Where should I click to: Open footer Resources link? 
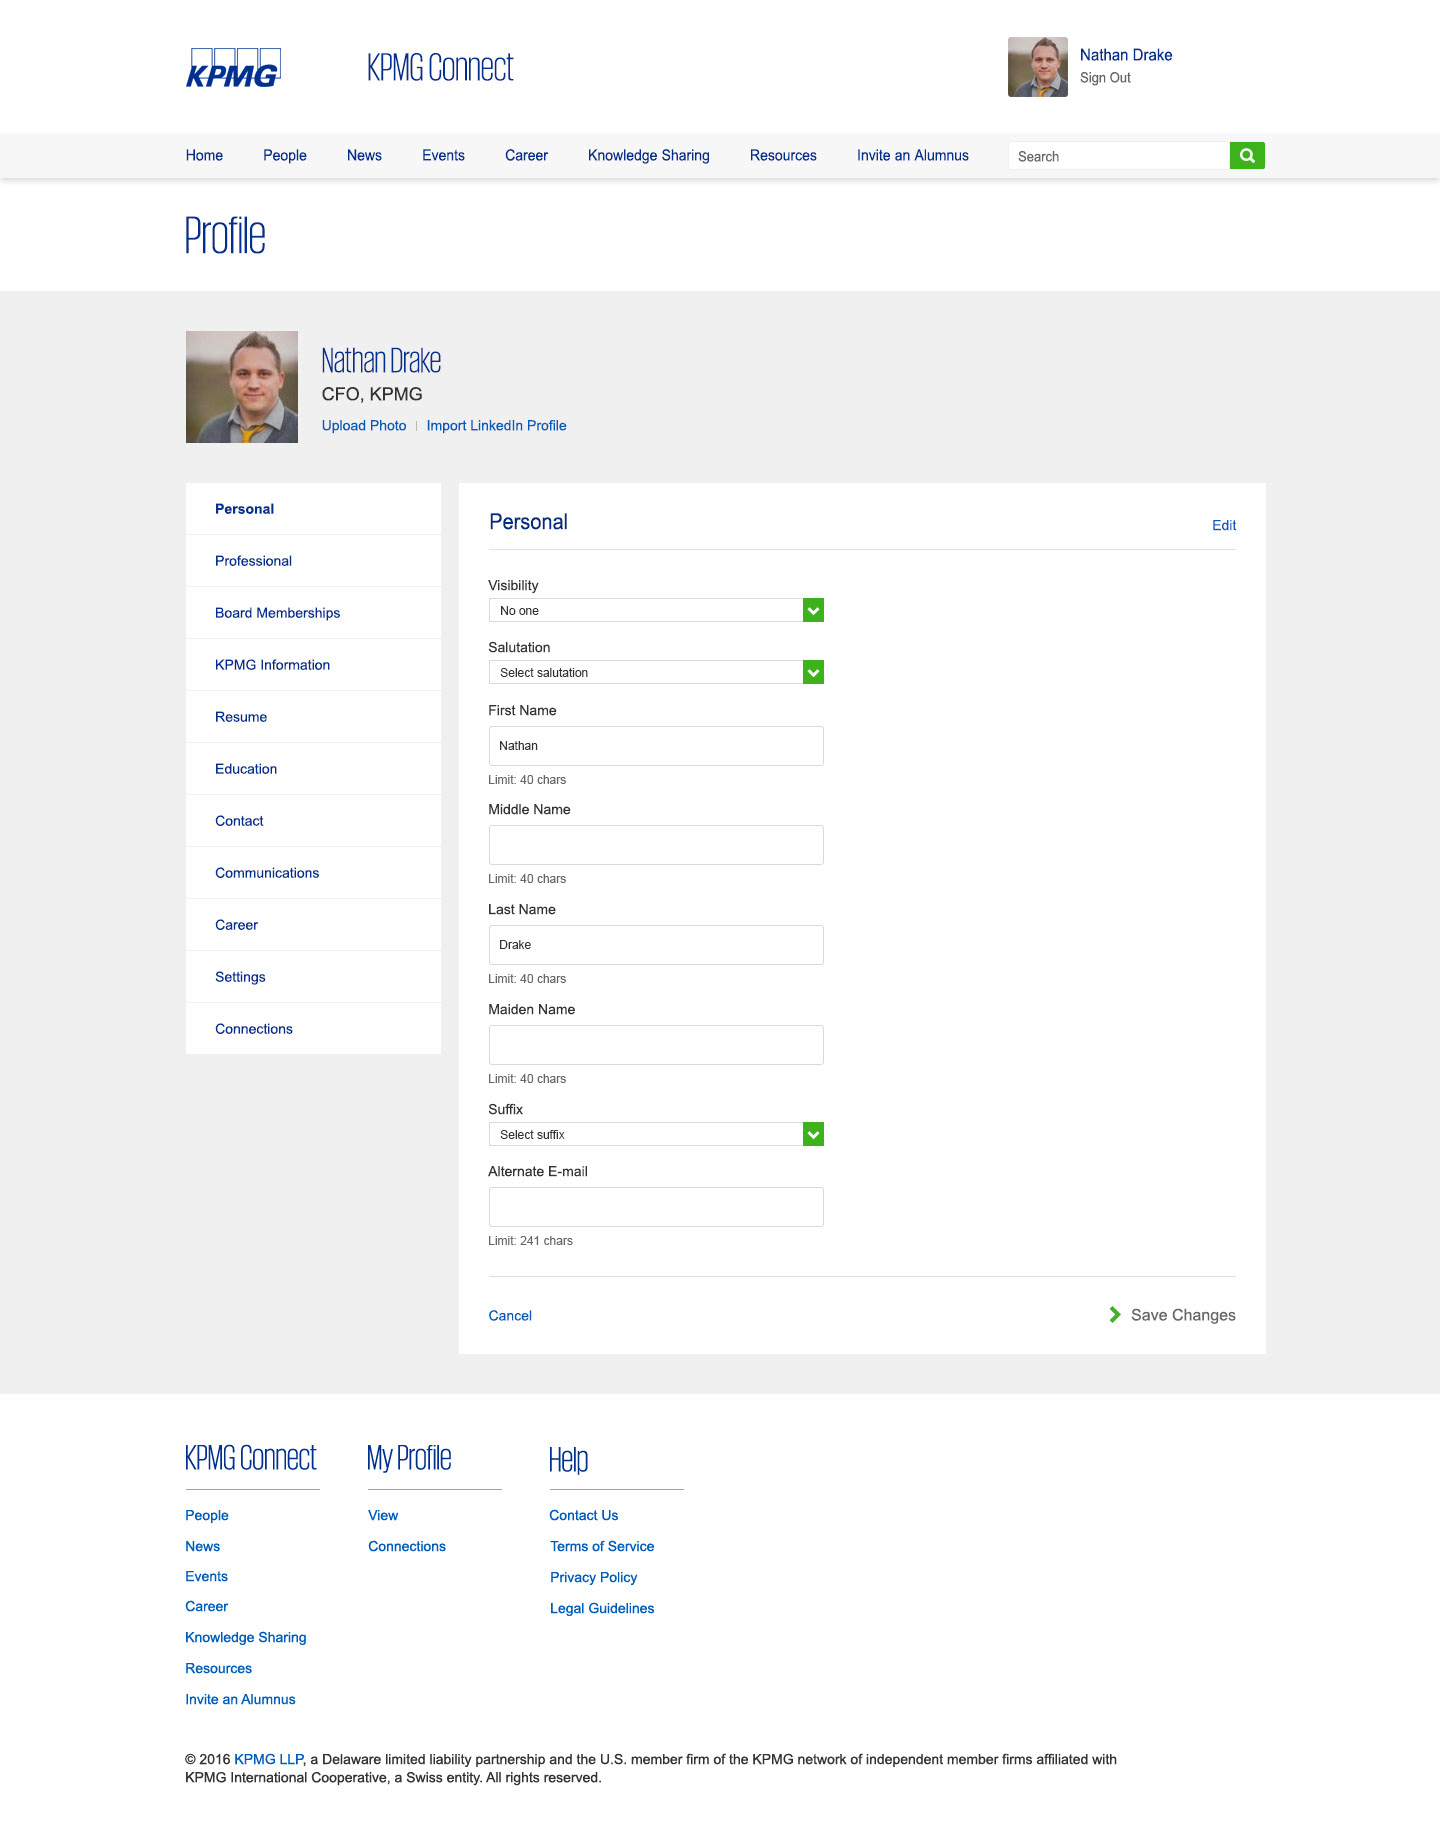[218, 1668]
